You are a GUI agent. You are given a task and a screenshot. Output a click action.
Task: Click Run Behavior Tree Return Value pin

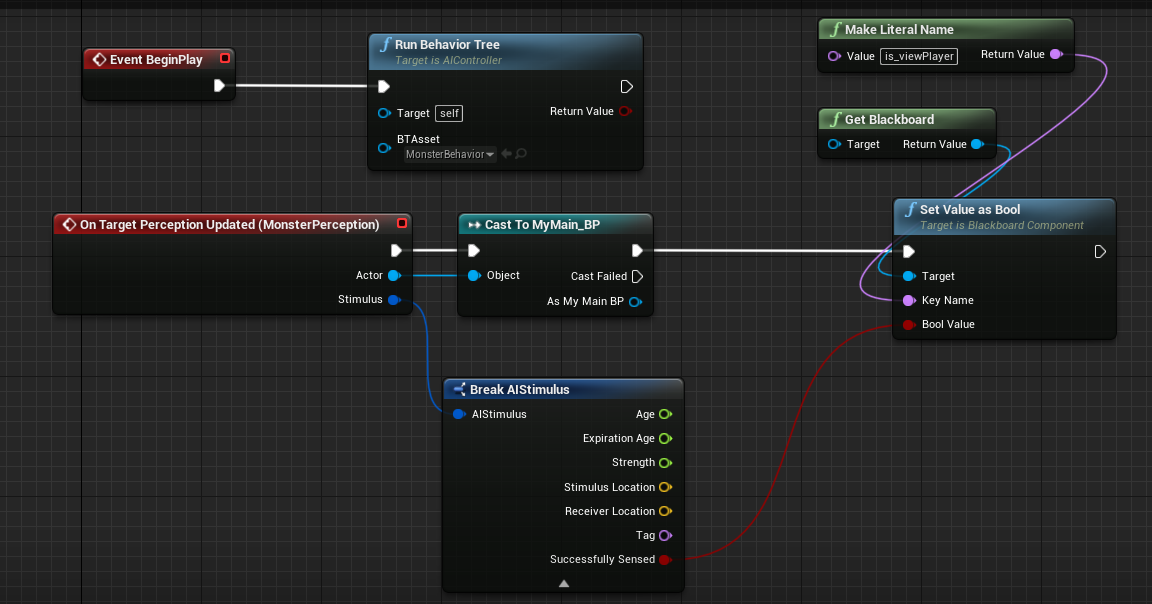point(625,111)
